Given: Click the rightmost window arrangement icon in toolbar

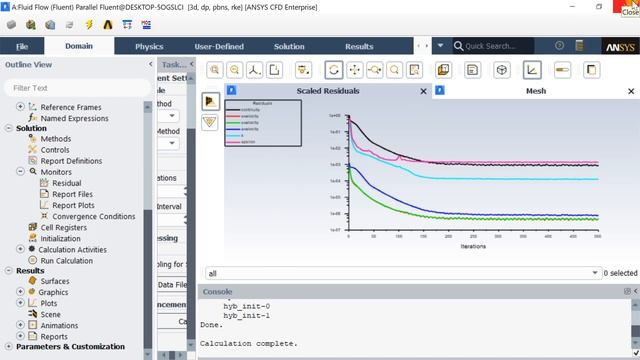Looking at the screenshot, I should coord(591,70).
